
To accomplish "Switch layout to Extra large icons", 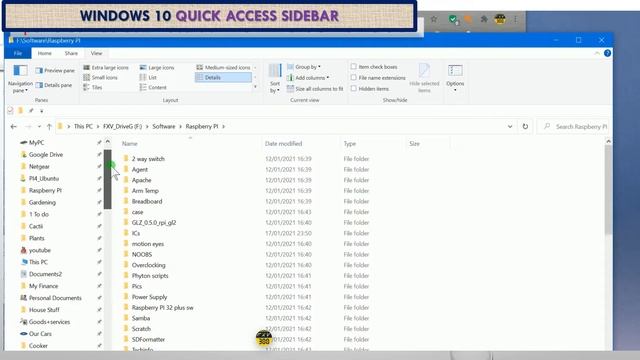I will pyautogui.click(x=106, y=67).
